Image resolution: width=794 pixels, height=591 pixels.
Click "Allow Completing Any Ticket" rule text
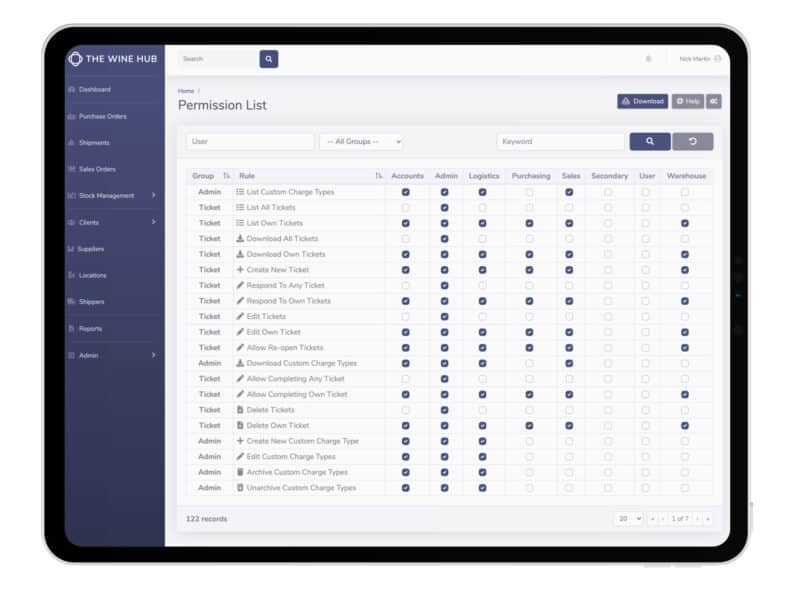[295, 379]
